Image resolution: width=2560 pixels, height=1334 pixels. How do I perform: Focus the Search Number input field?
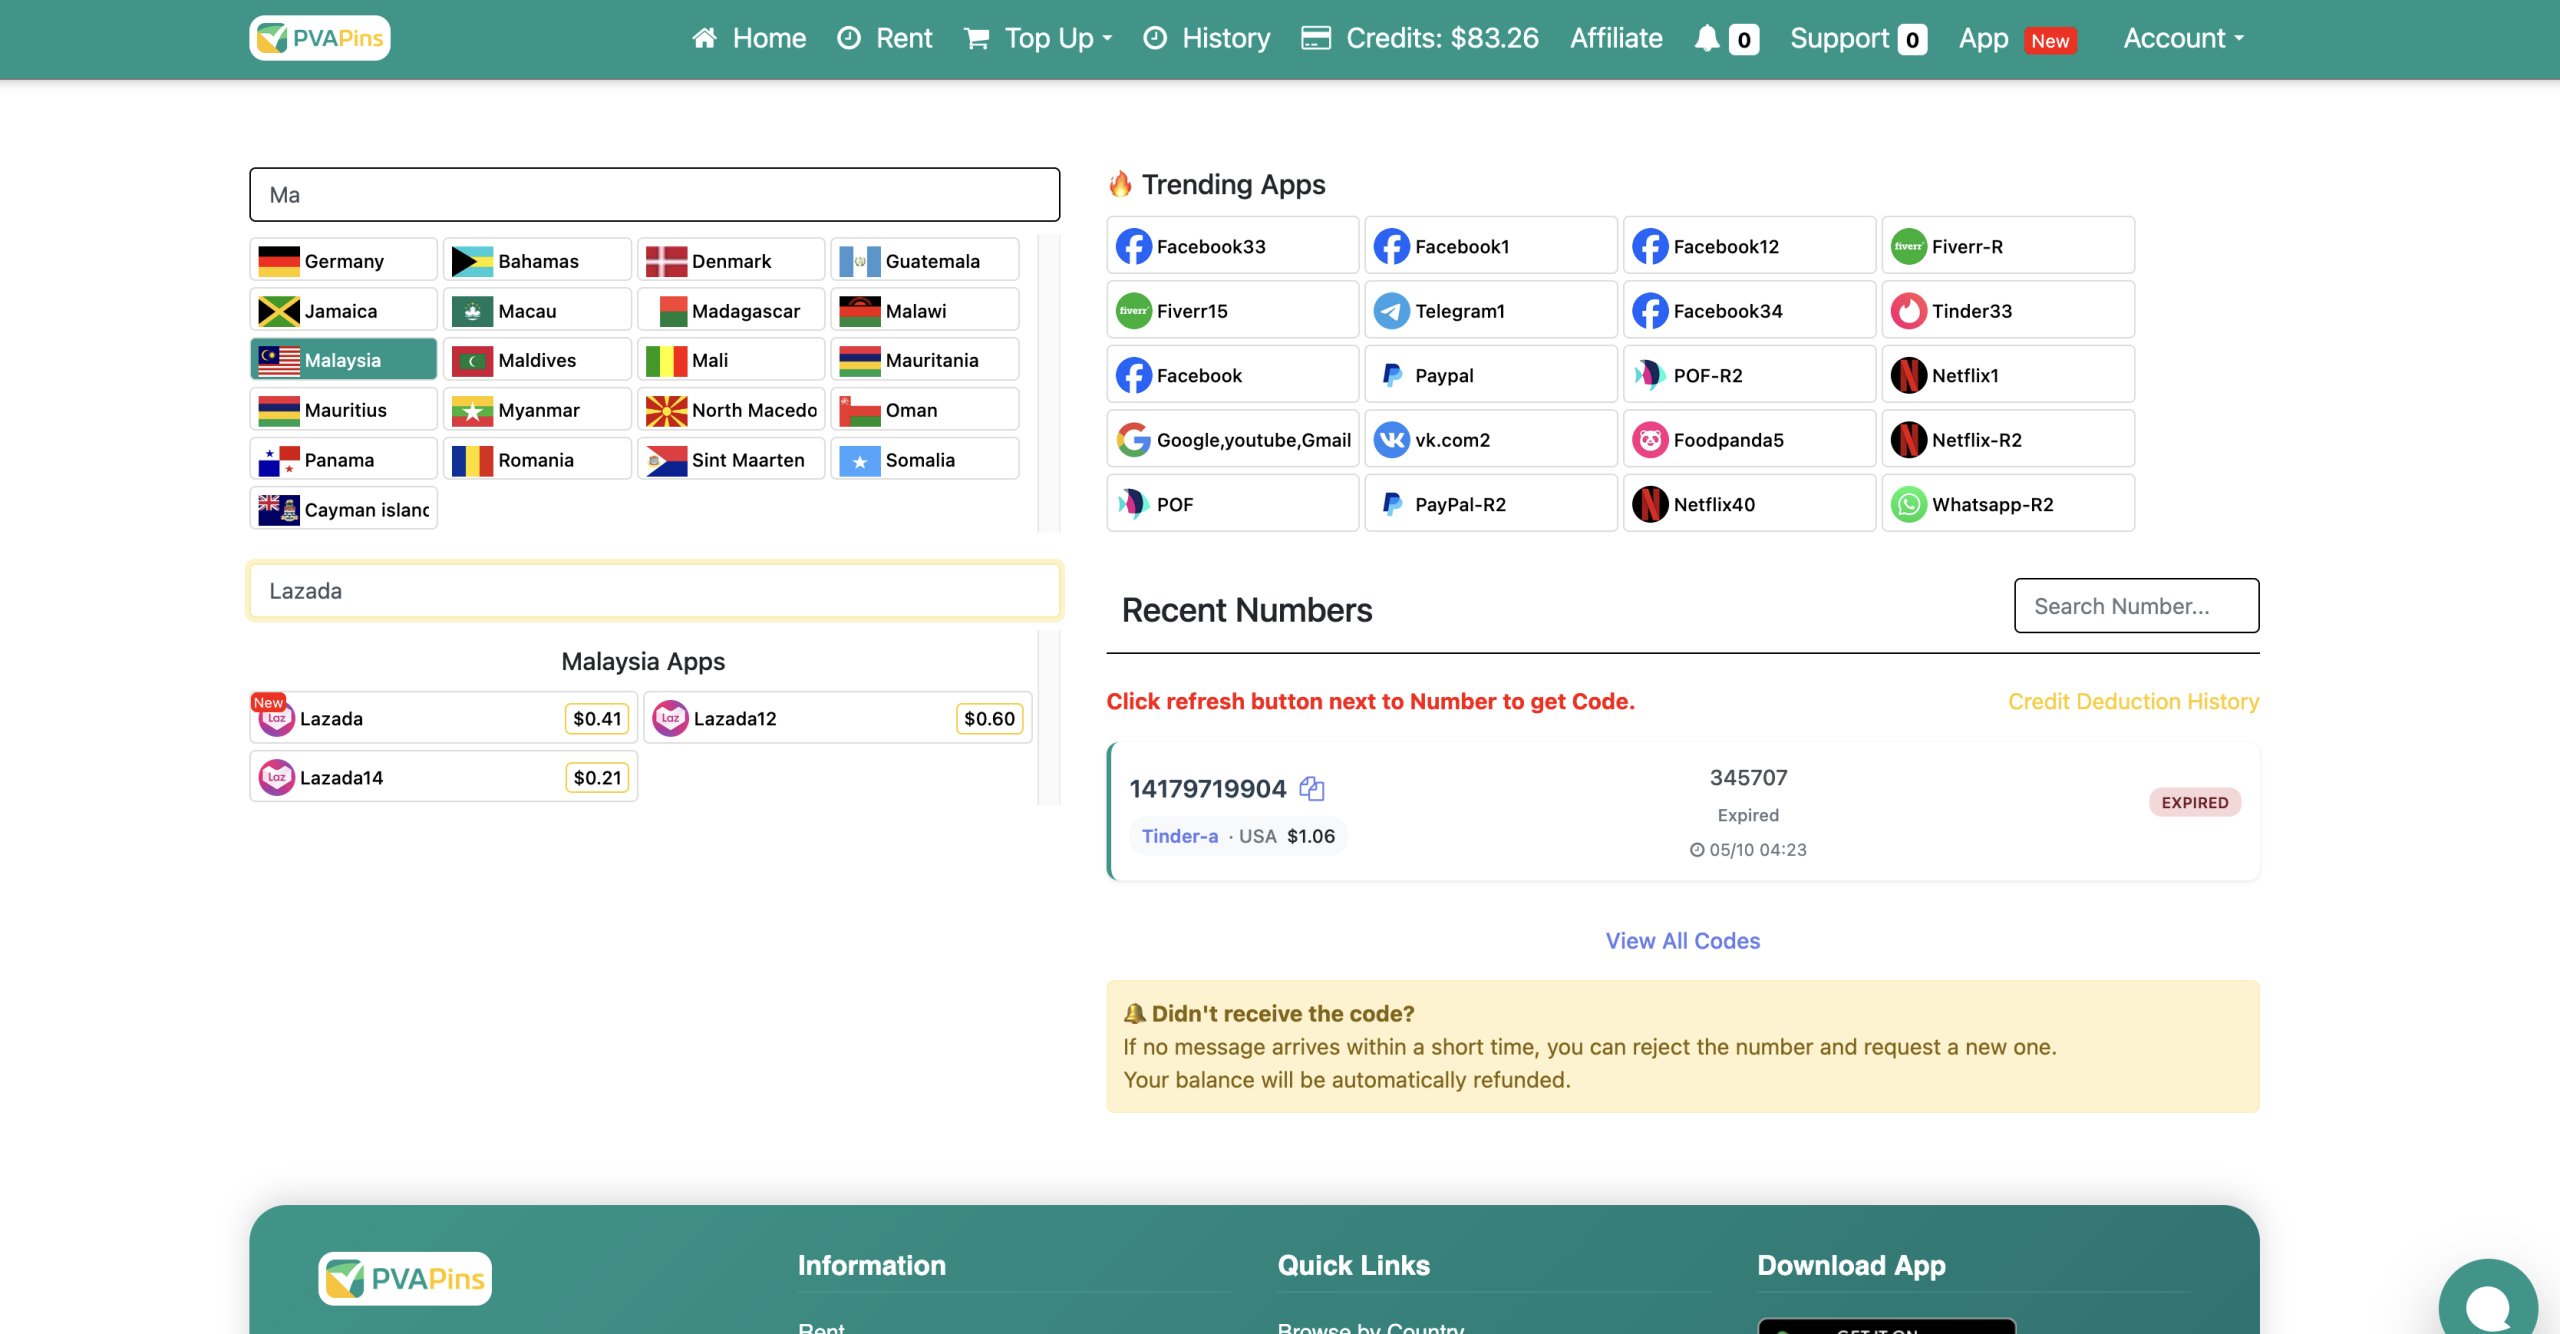coord(2136,606)
